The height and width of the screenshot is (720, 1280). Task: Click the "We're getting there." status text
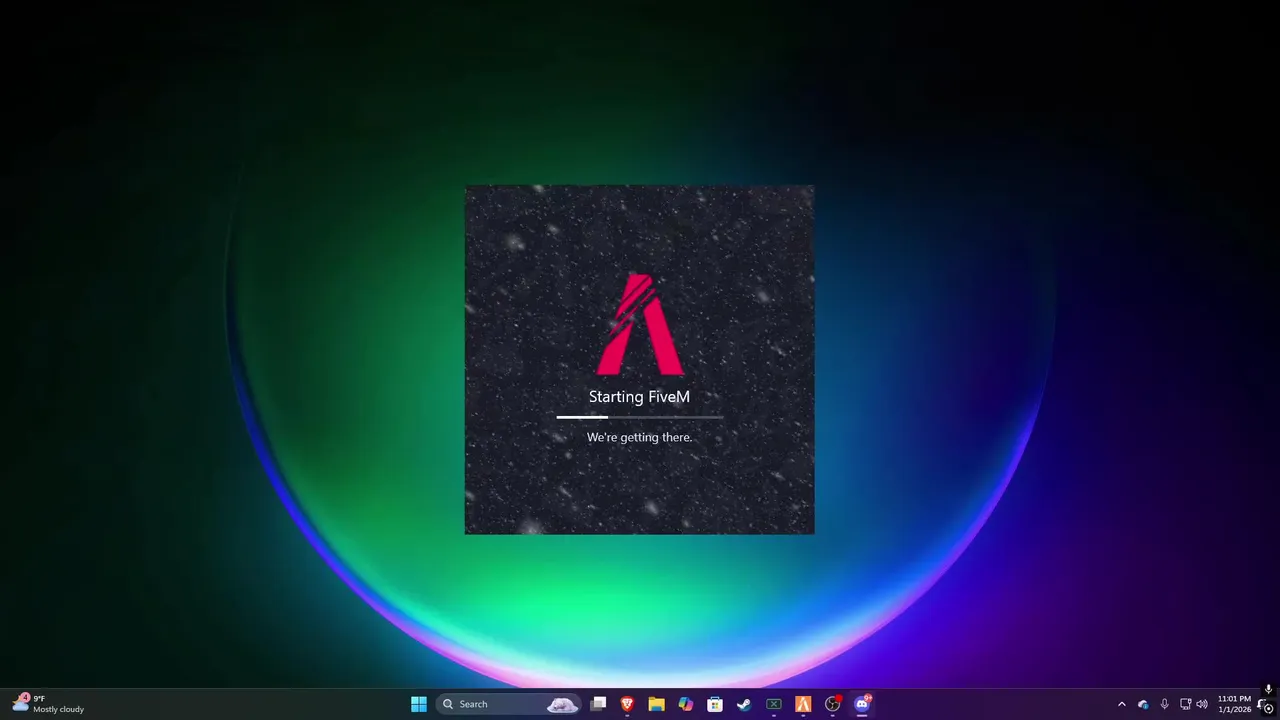pos(639,437)
